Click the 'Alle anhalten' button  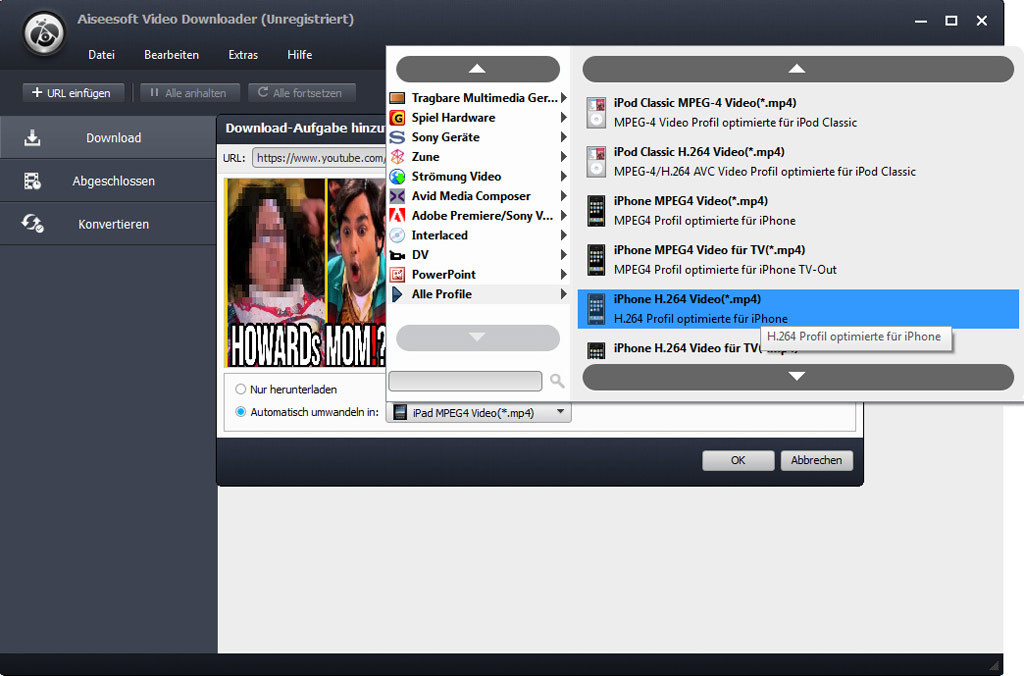pyautogui.click(x=189, y=93)
